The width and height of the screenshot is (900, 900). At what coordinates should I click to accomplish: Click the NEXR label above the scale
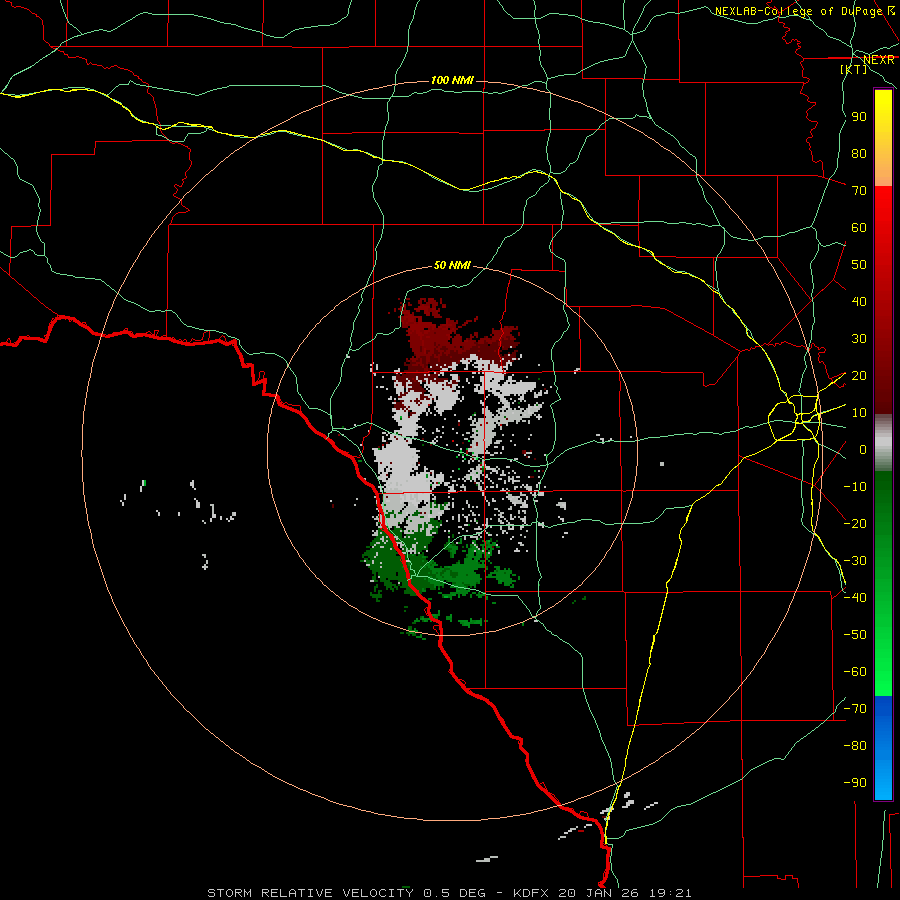click(878, 59)
